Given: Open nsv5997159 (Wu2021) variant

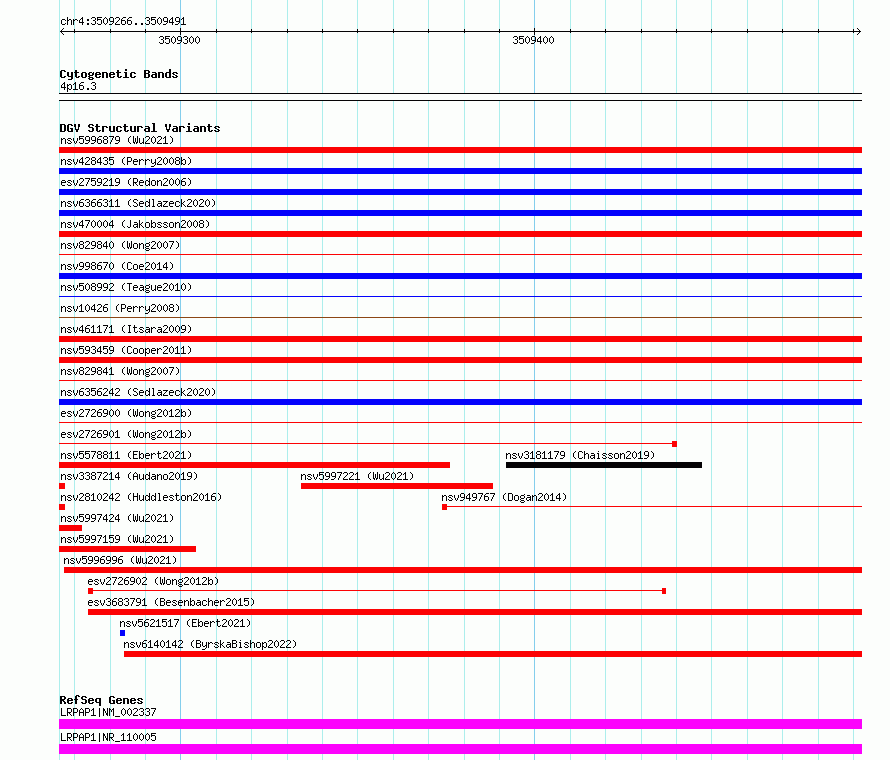Looking at the screenshot, I should point(117,539).
